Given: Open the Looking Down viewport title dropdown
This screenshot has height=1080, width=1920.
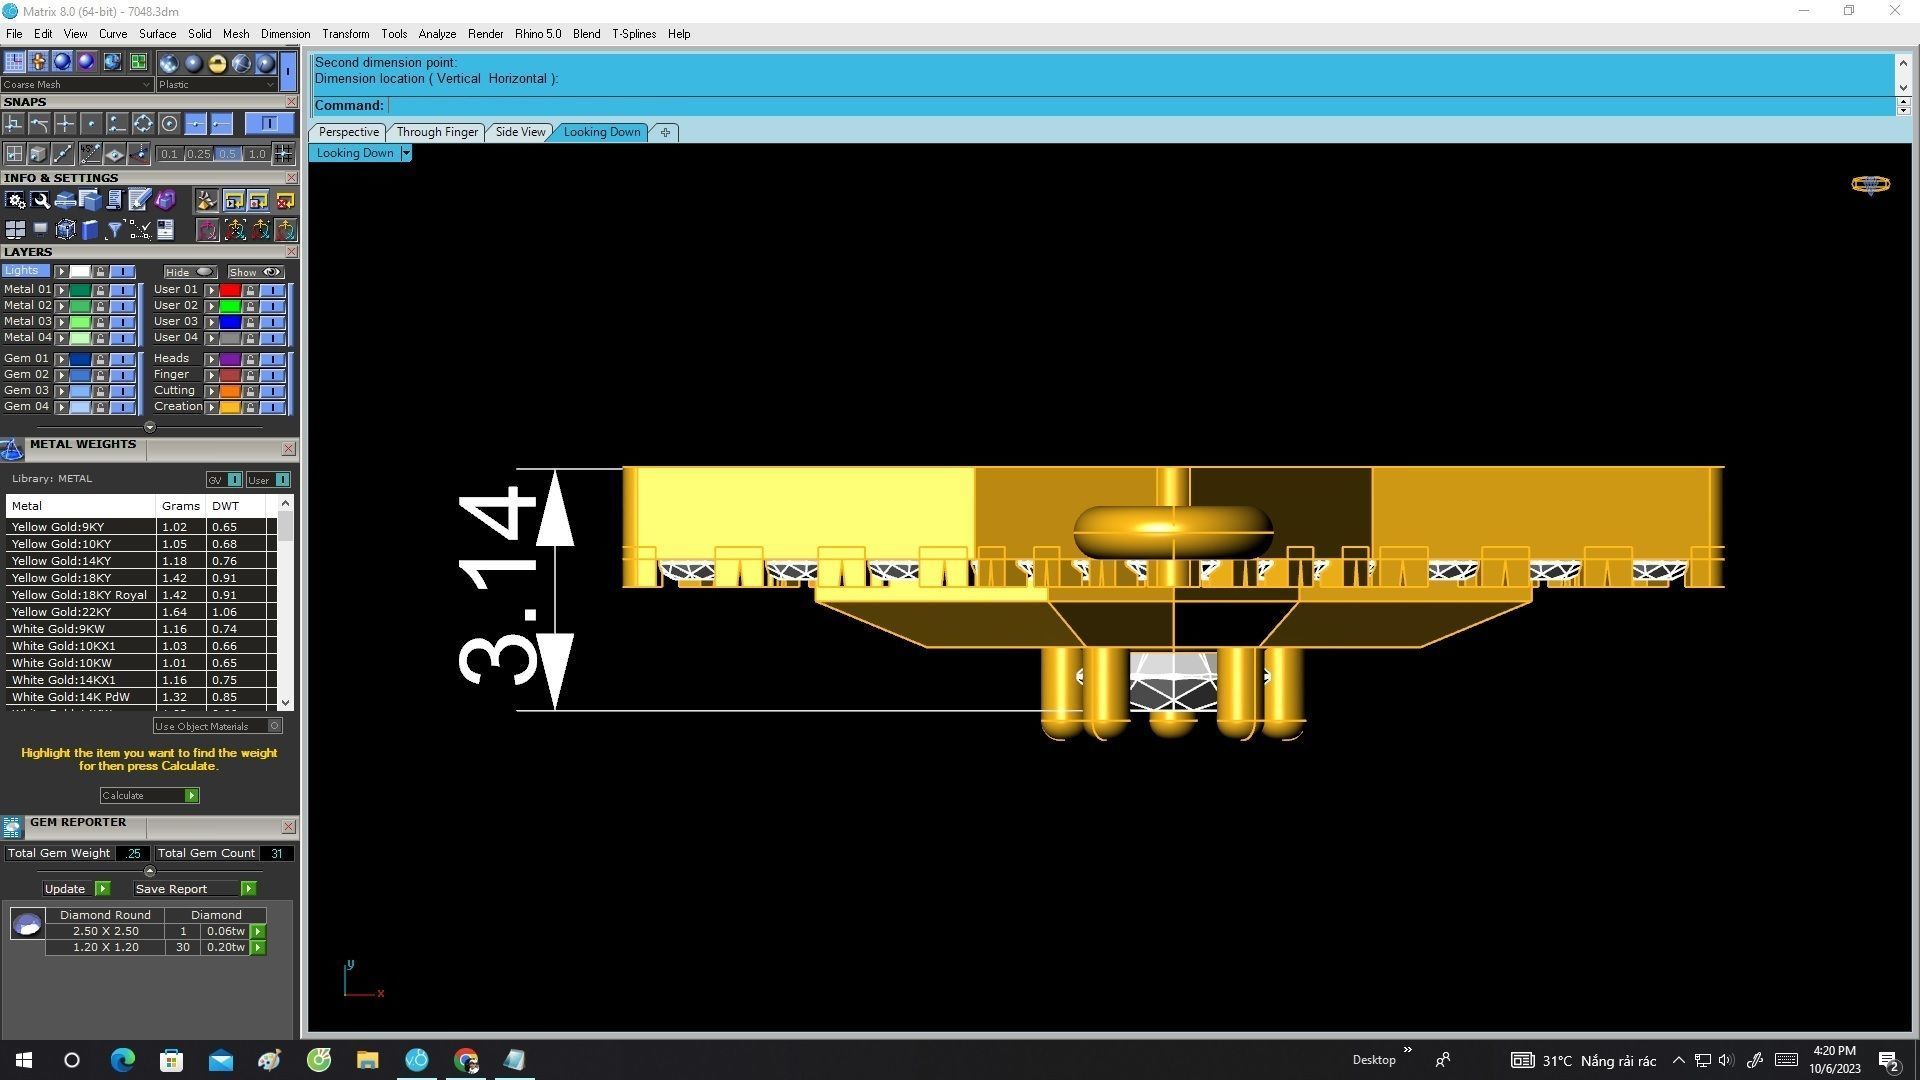Looking at the screenshot, I should tap(405, 153).
